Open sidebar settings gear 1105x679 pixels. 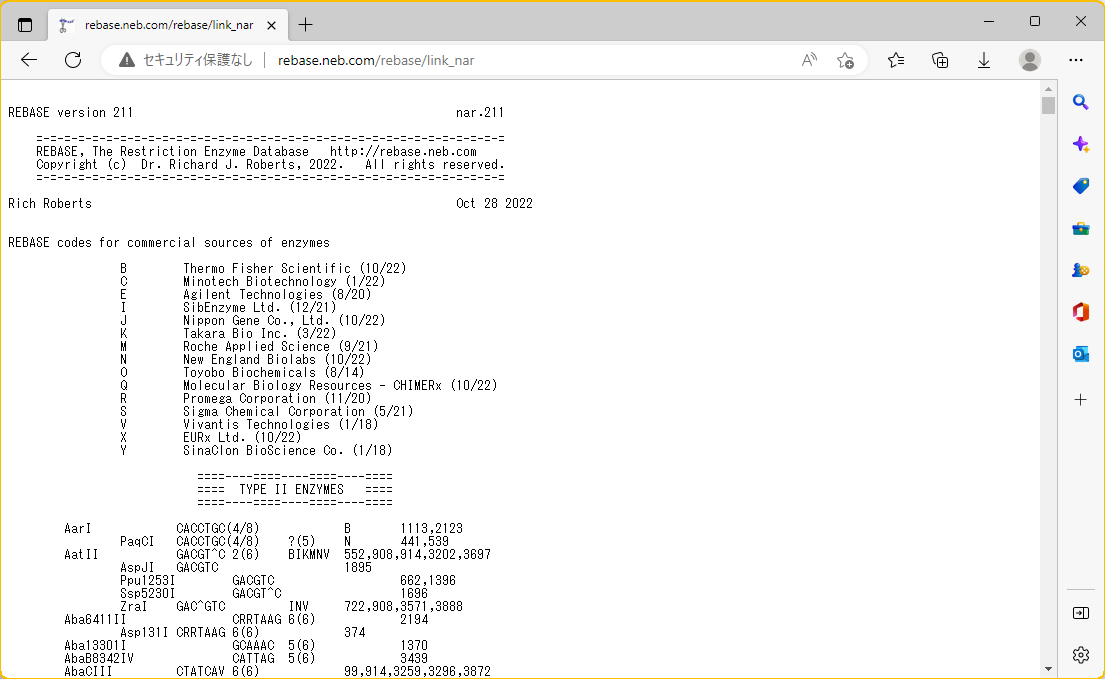click(1080, 655)
